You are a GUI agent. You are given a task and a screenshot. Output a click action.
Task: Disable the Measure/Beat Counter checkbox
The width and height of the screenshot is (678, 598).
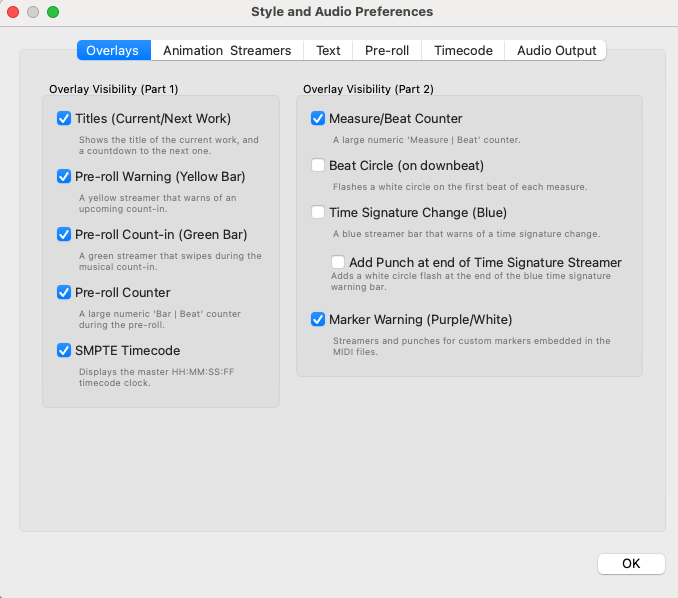(x=318, y=118)
